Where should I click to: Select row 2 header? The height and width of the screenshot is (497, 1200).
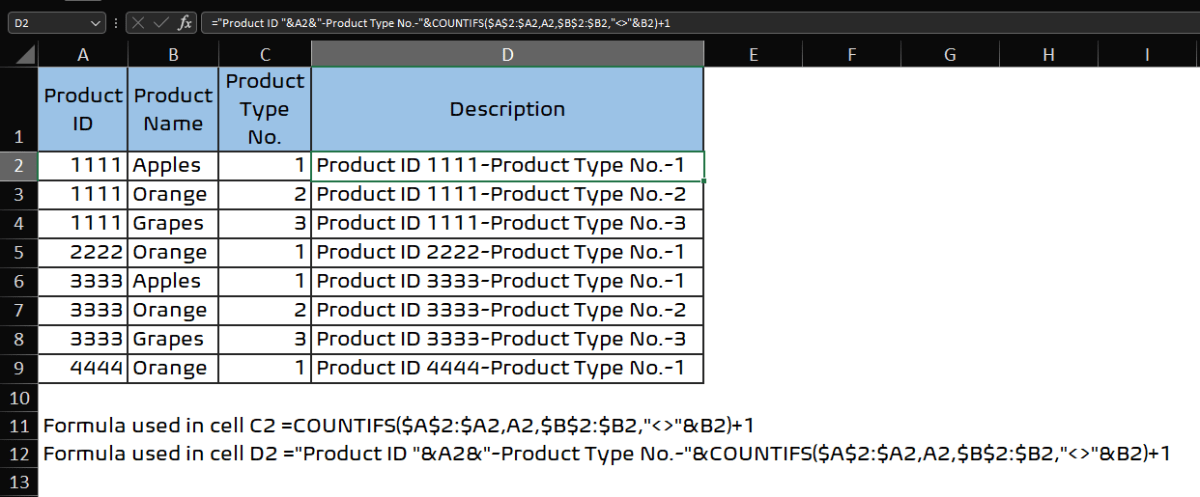tap(19, 166)
